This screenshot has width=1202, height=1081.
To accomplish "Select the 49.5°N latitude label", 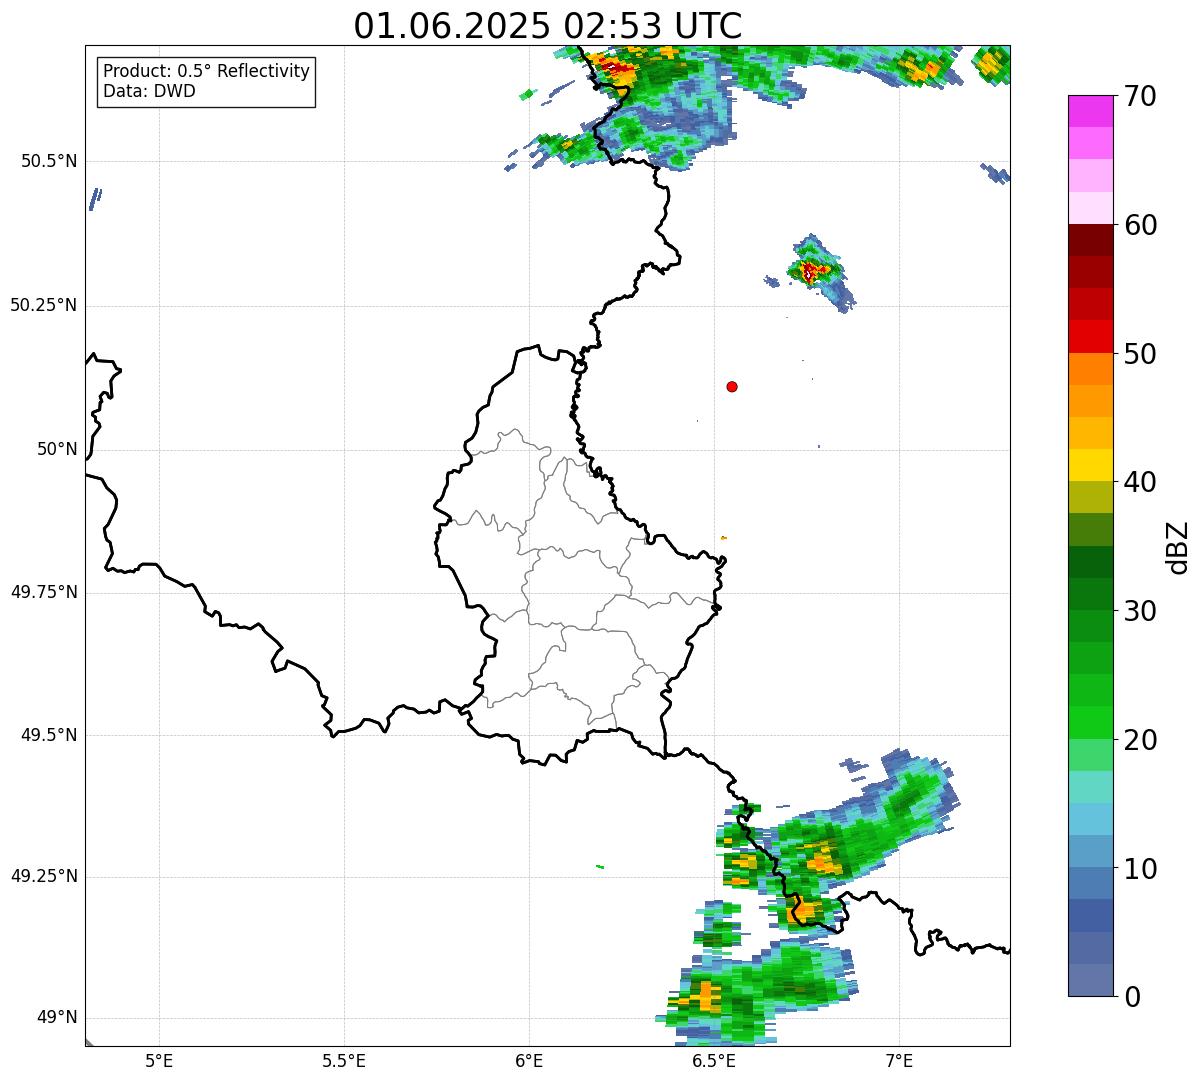I will 49,735.
